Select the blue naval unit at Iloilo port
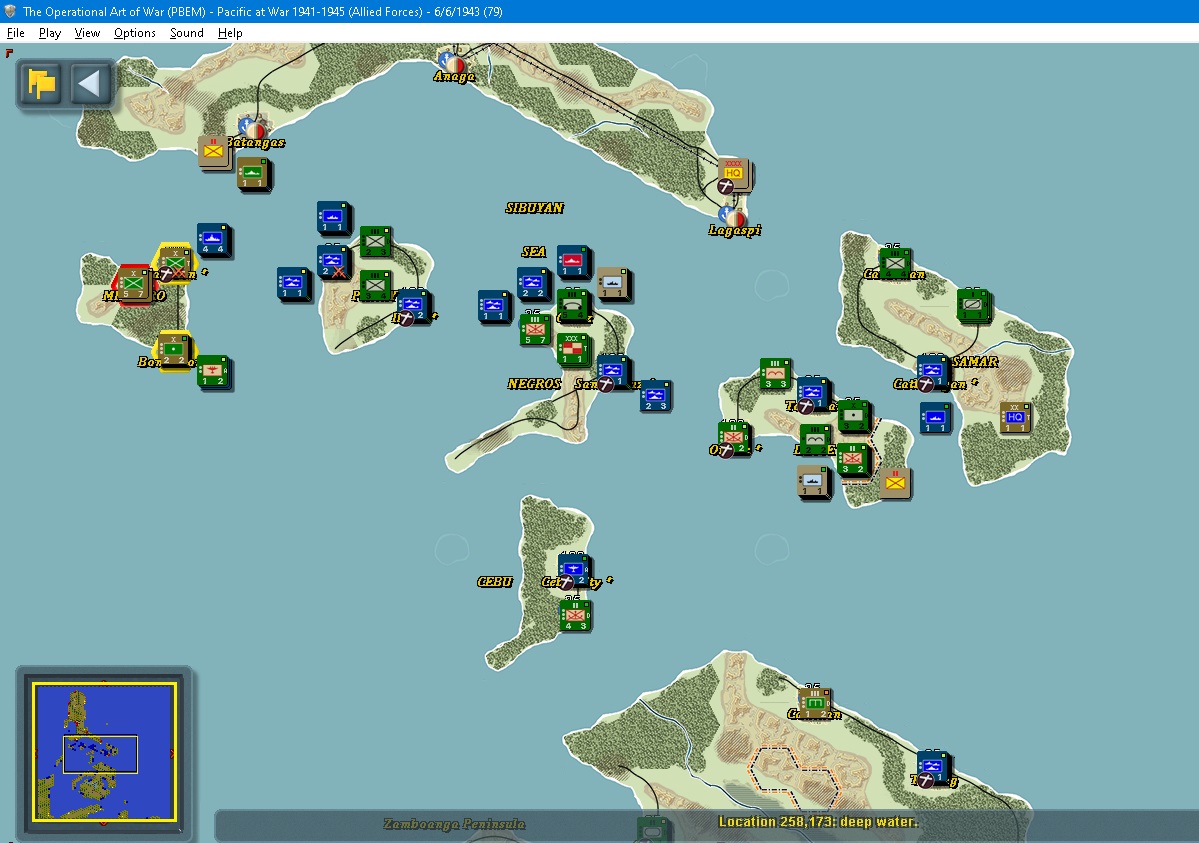Screen dimensions: 1199x843 pyautogui.click(x=414, y=306)
